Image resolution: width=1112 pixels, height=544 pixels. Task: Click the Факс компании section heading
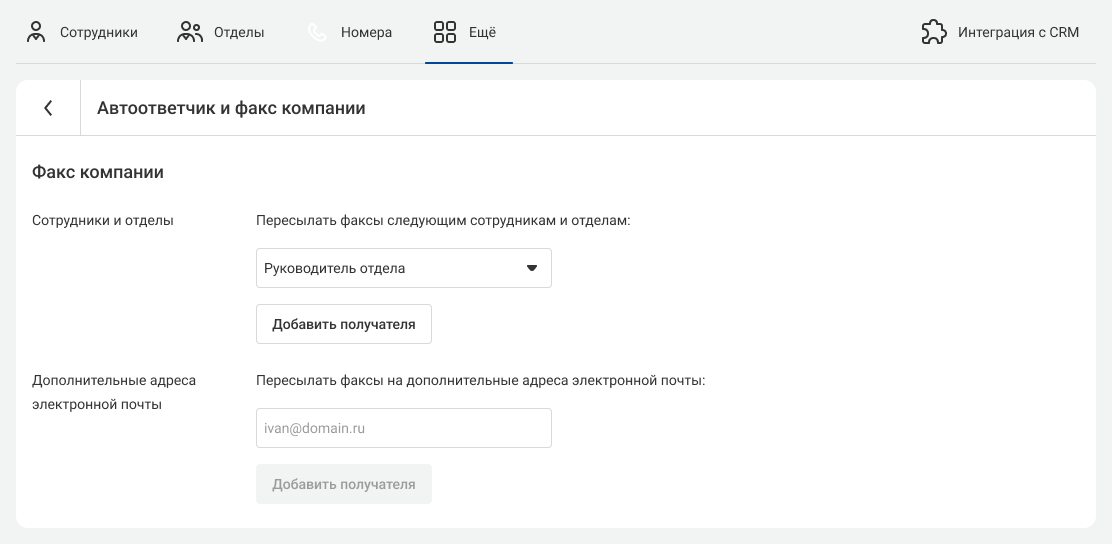click(x=98, y=172)
